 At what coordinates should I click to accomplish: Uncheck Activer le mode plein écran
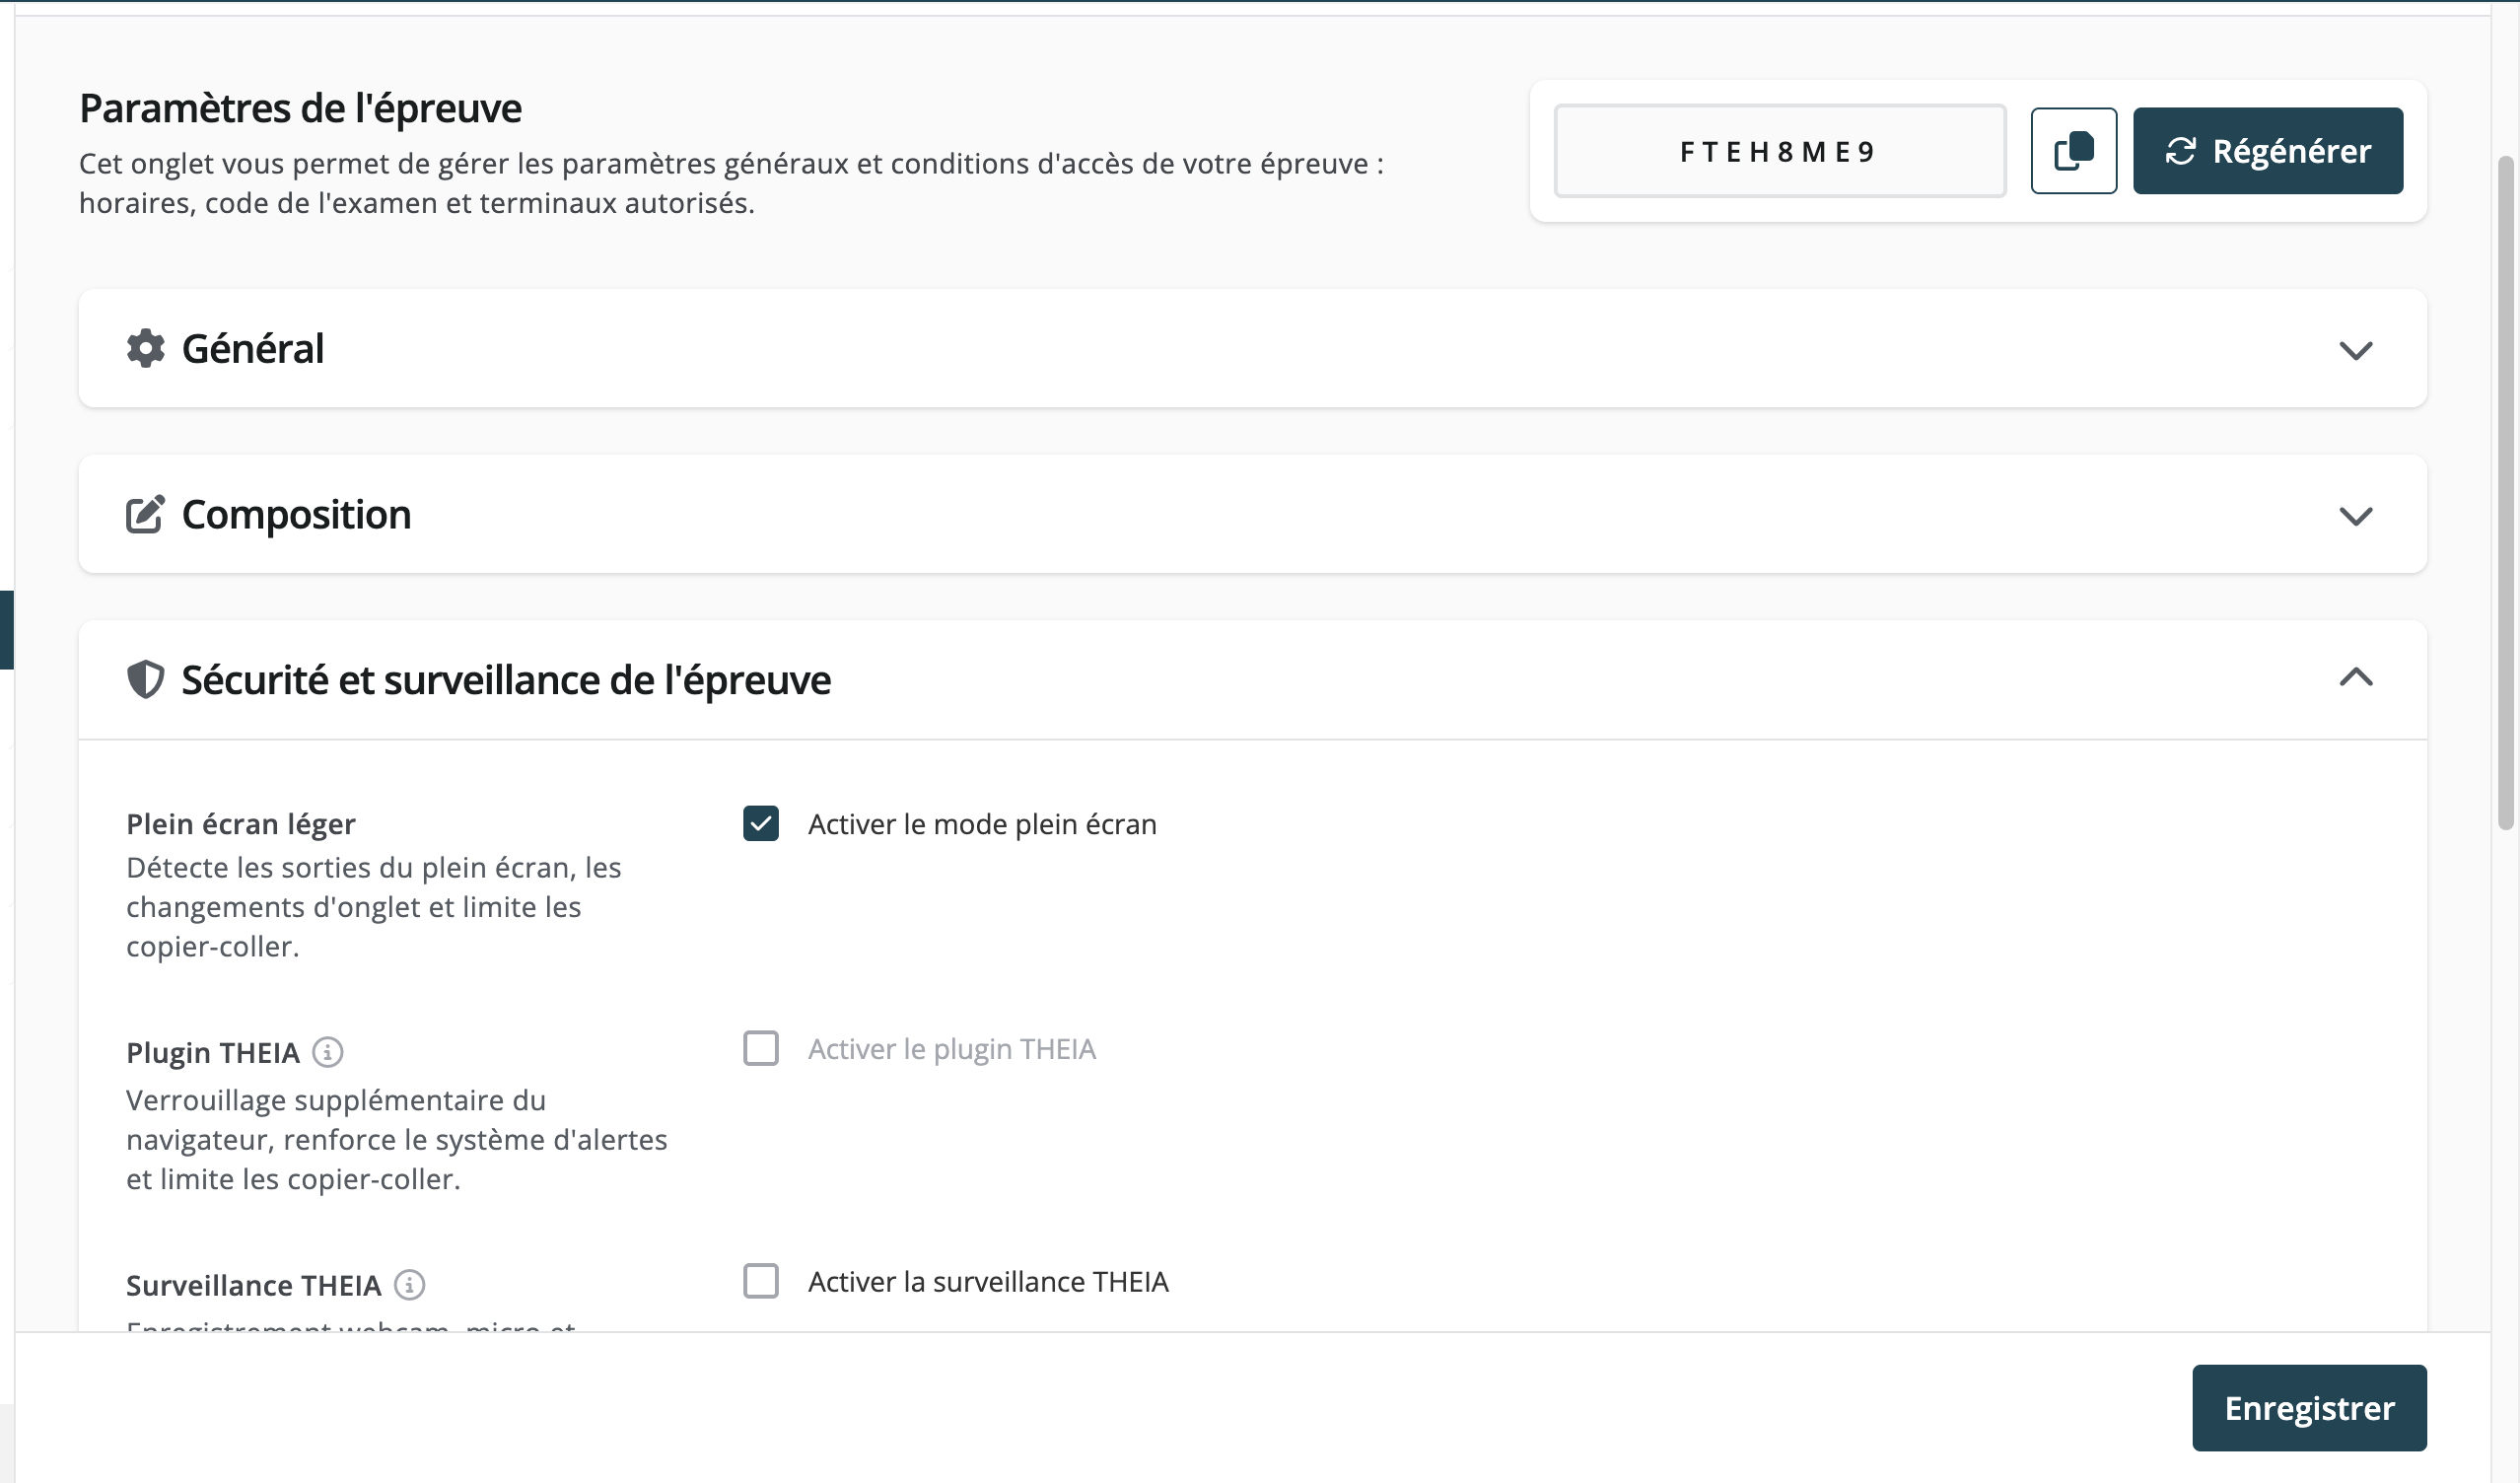coord(761,824)
